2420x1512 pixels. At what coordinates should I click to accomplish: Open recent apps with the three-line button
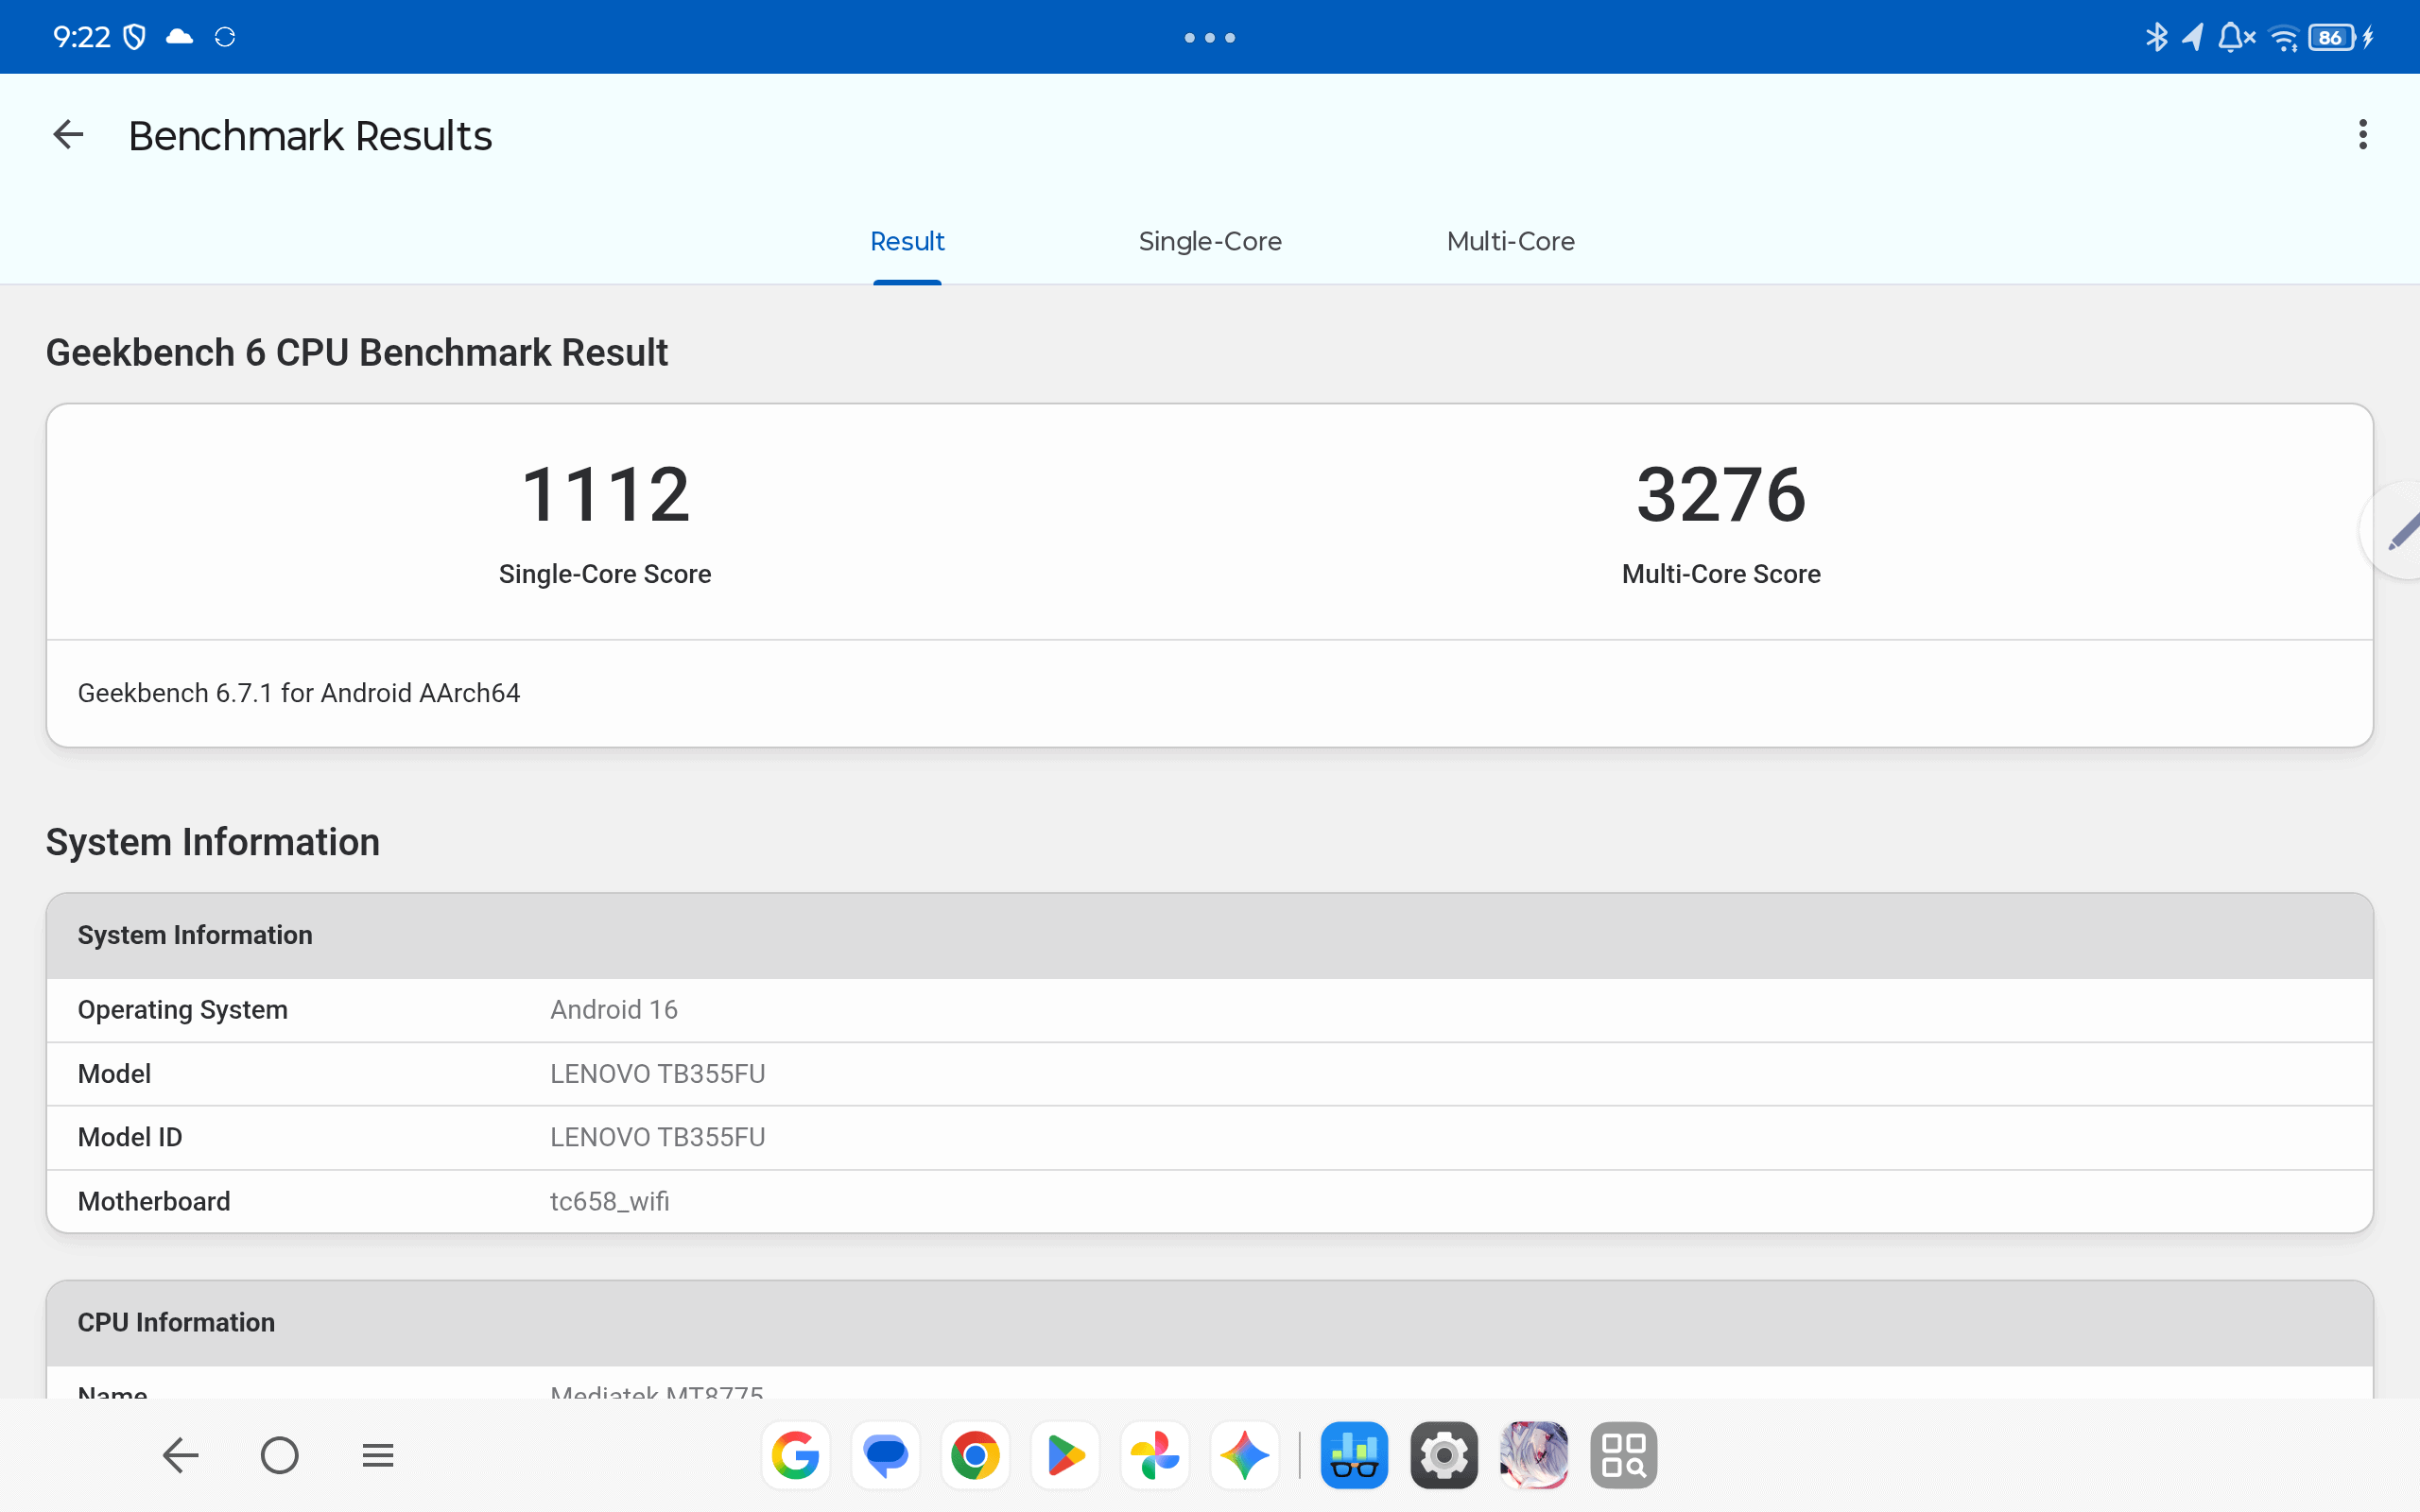tap(378, 1455)
